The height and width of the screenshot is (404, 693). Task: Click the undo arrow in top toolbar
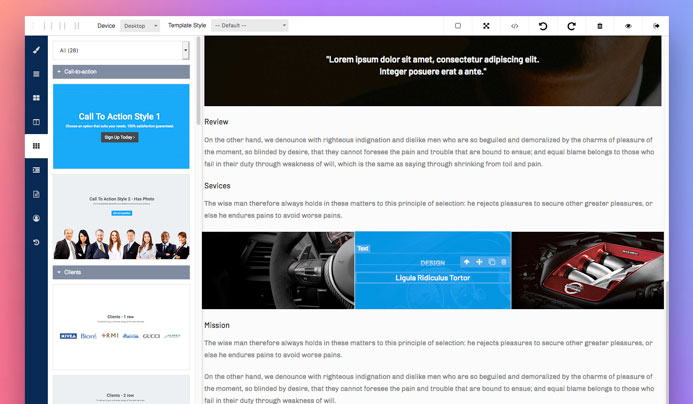click(x=543, y=26)
